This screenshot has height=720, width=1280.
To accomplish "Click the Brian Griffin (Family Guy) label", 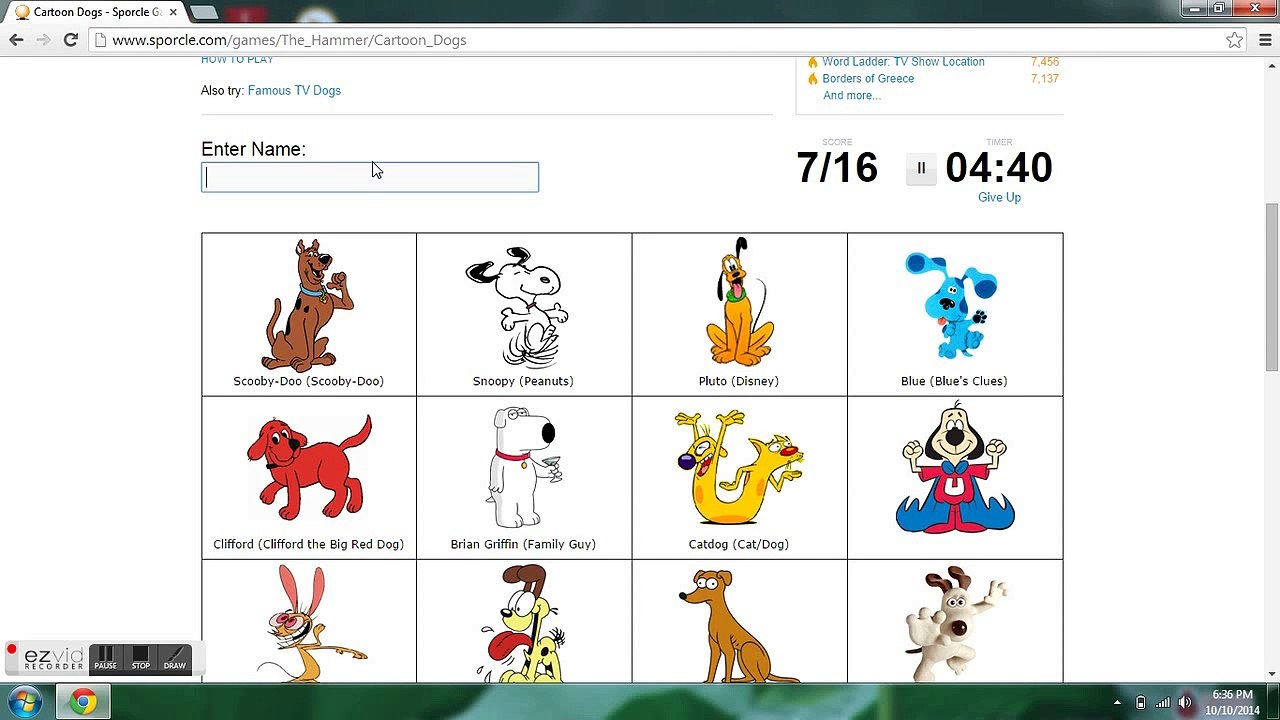I will pyautogui.click(x=523, y=544).
